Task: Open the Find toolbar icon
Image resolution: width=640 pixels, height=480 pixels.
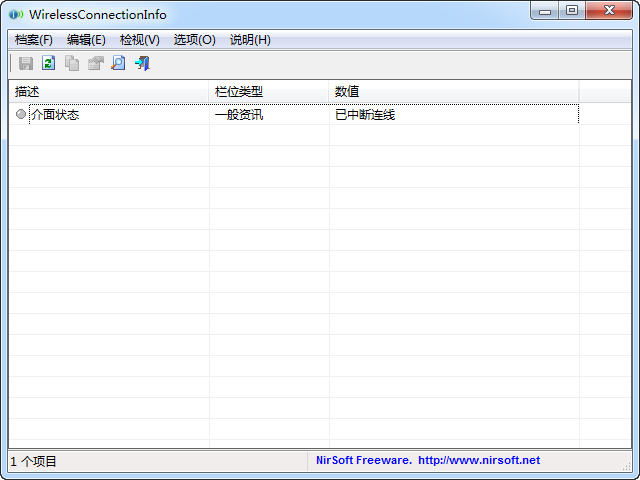Action: [x=119, y=63]
